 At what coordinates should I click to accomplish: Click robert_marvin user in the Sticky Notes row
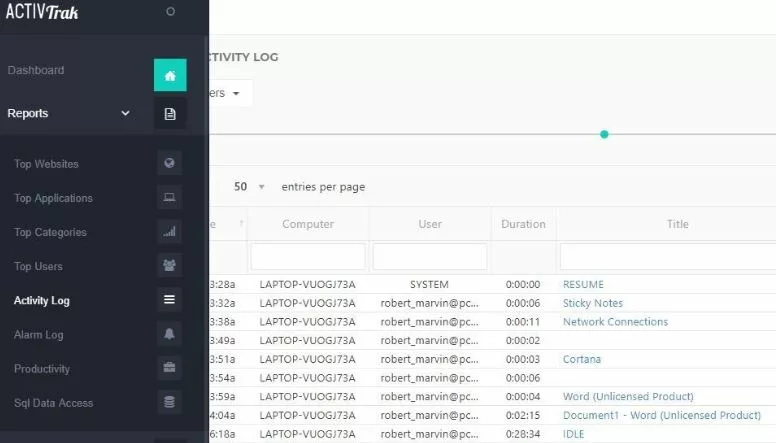pyautogui.click(x=429, y=303)
